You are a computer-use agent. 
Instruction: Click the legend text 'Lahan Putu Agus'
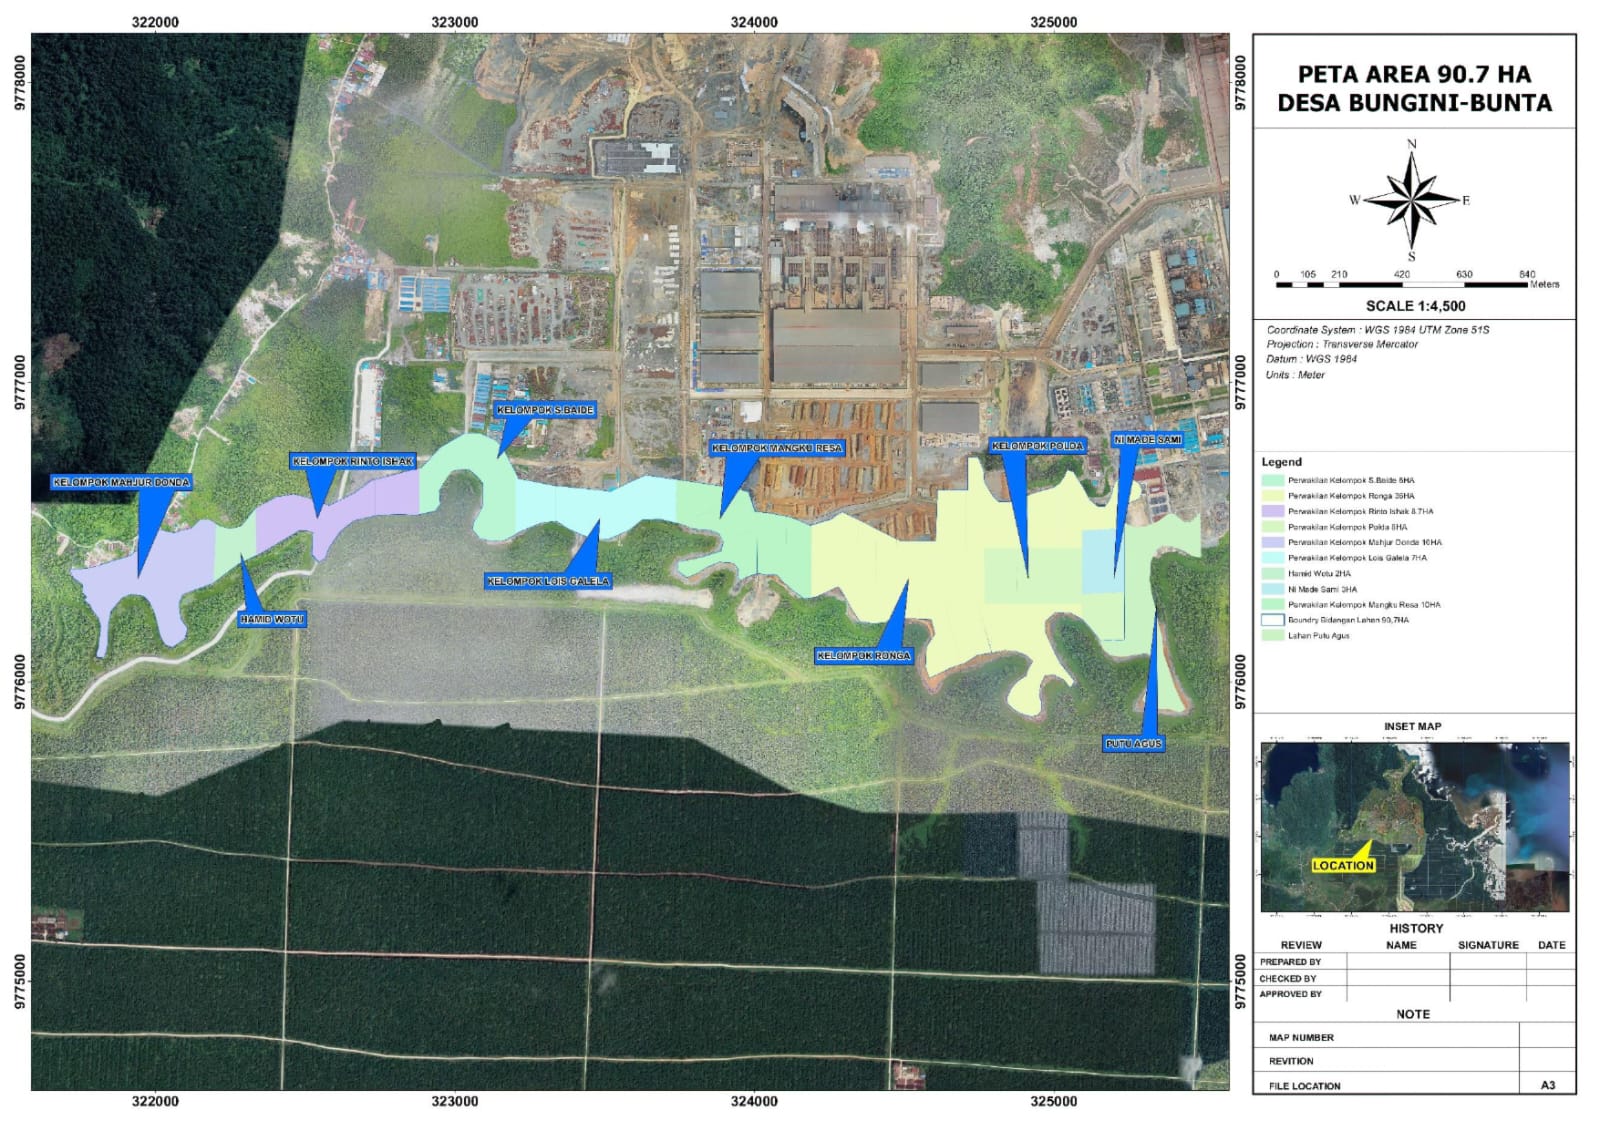tap(1318, 636)
